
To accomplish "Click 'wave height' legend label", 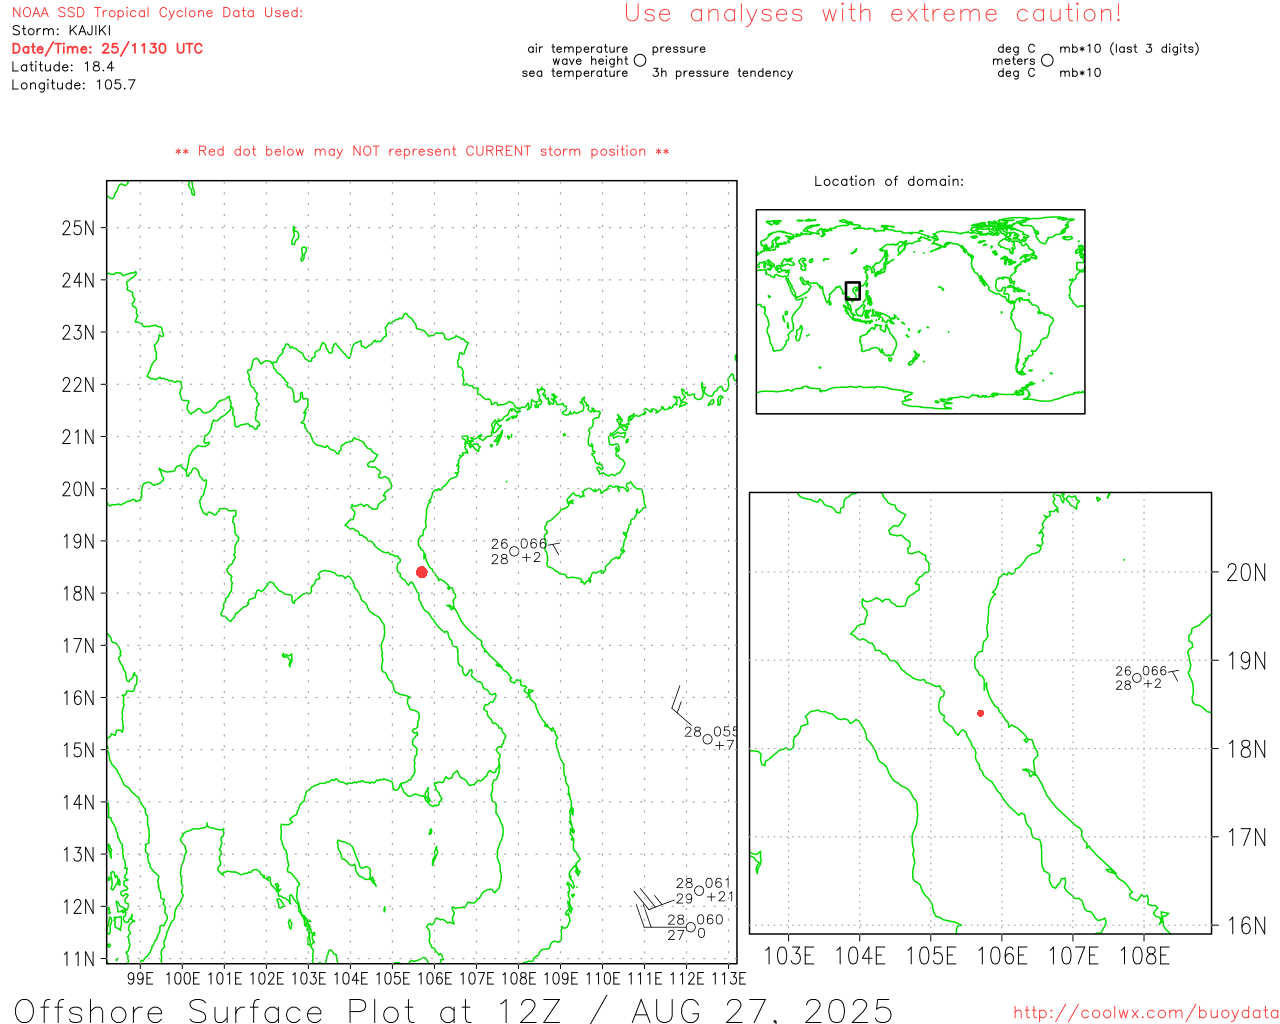I will click(590, 61).
